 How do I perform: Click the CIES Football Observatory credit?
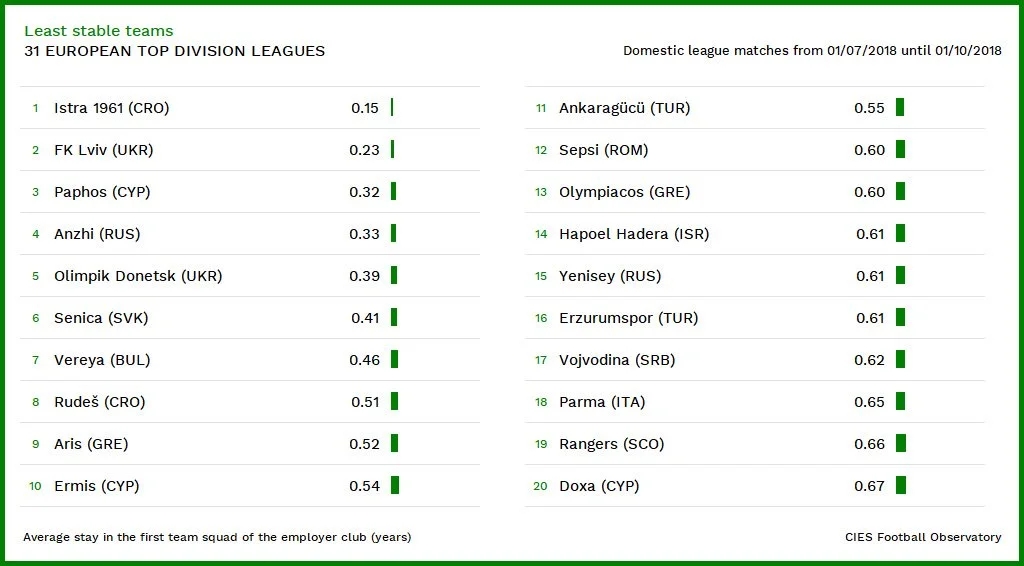click(x=922, y=537)
